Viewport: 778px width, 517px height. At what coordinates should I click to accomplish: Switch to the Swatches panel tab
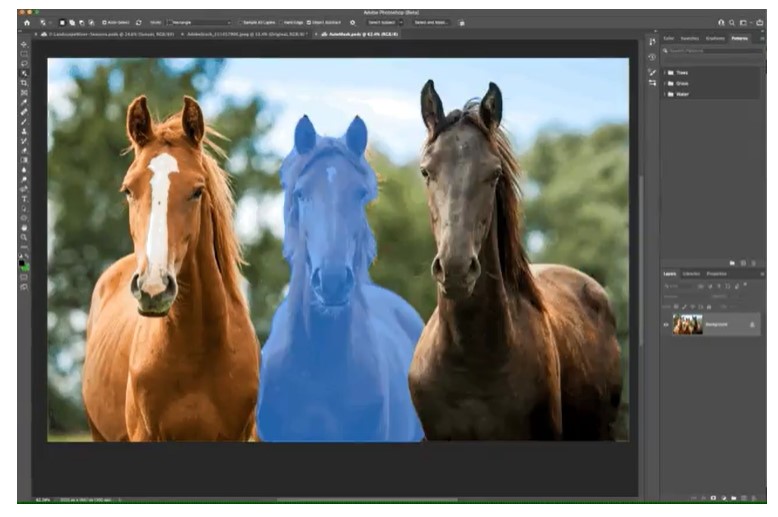690,38
